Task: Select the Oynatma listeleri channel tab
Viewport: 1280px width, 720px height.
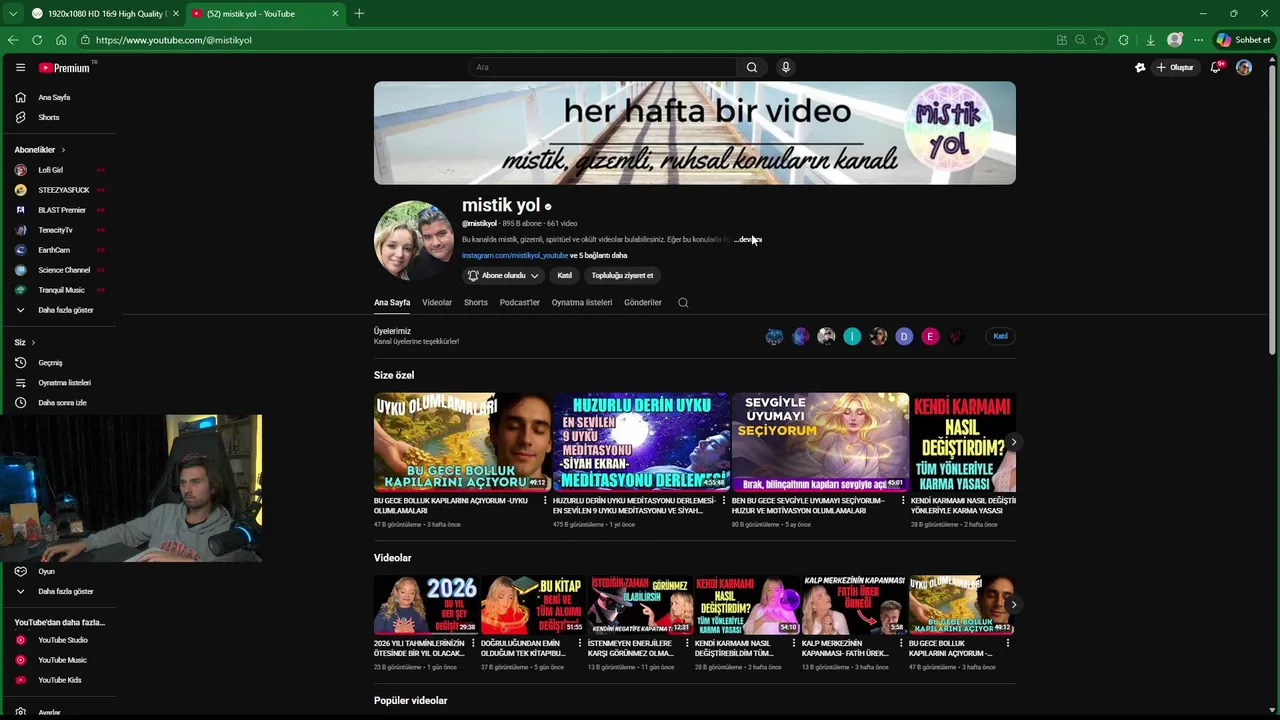Action: [x=582, y=302]
